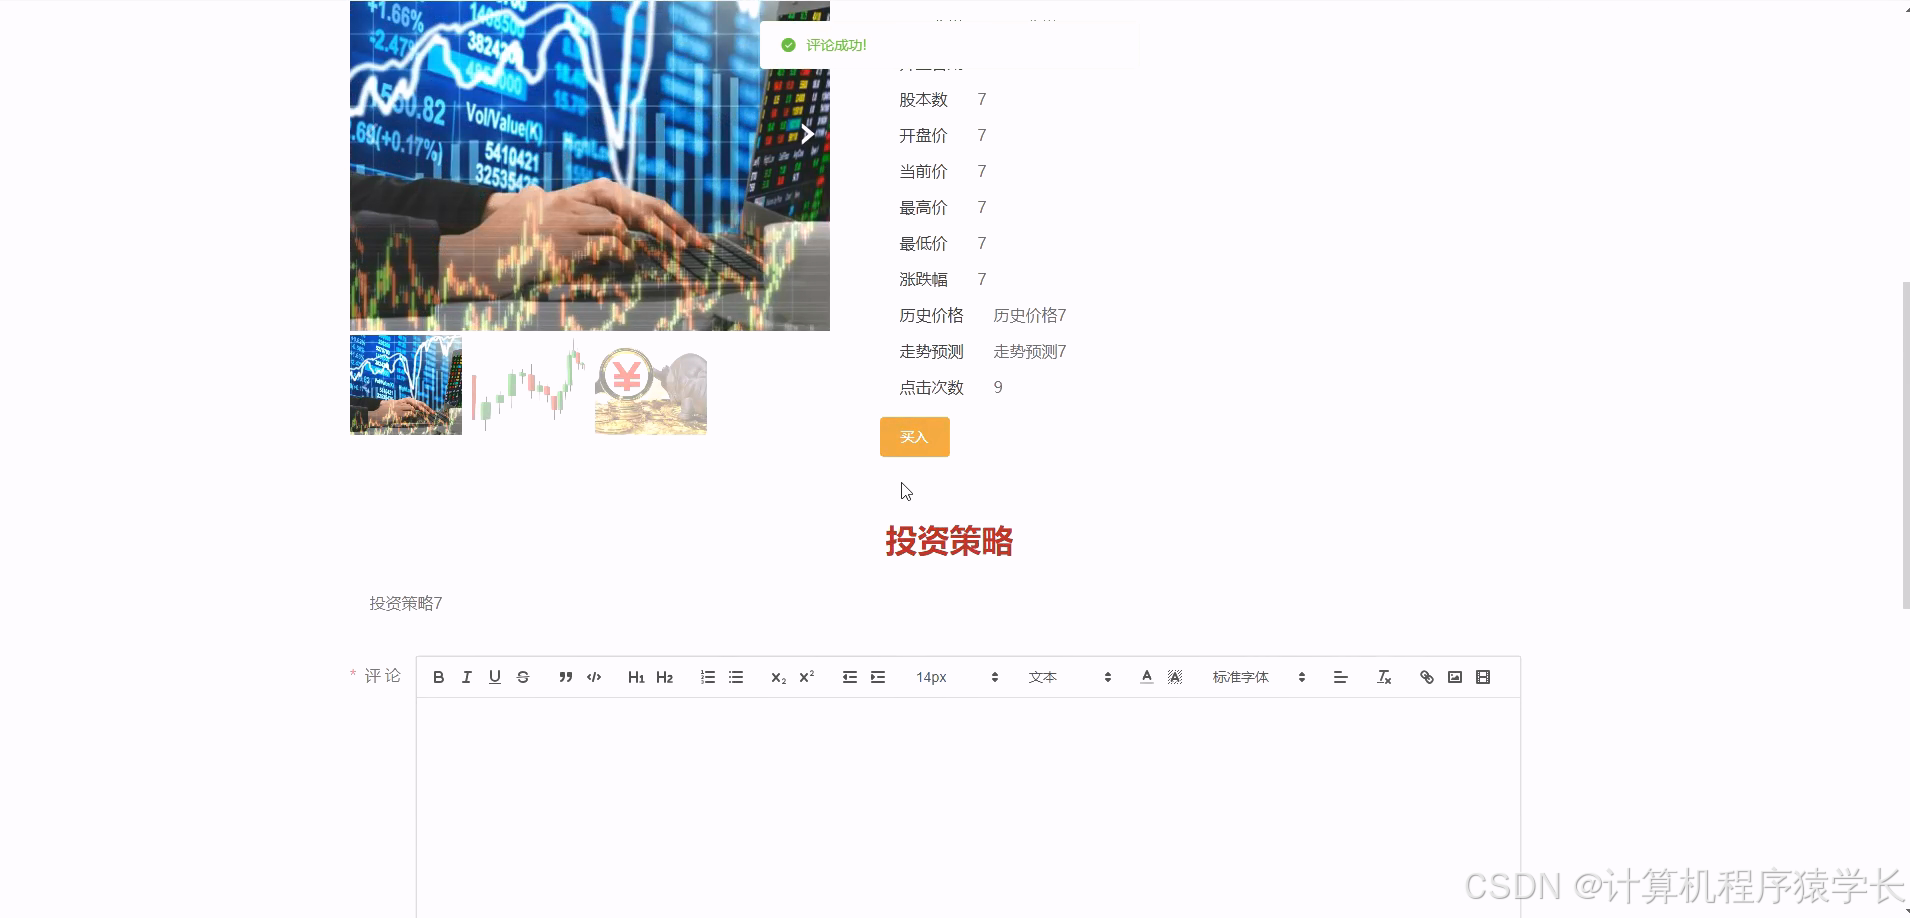This screenshot has width=1910, height=918.
Task: Click the 股本数 label
Action: click(923, 99)
